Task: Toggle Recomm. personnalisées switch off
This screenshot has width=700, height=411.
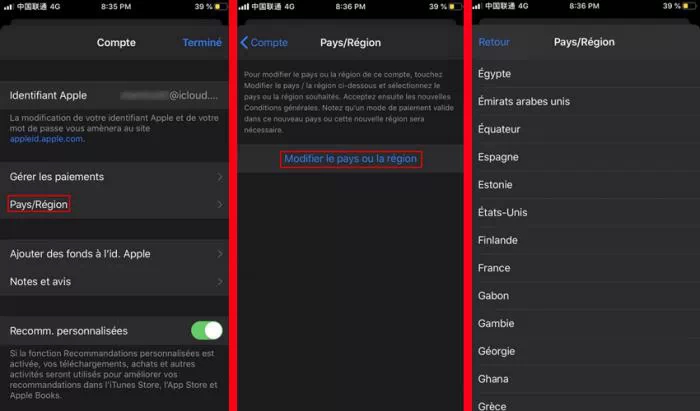Action: click(x=207, y=331)
